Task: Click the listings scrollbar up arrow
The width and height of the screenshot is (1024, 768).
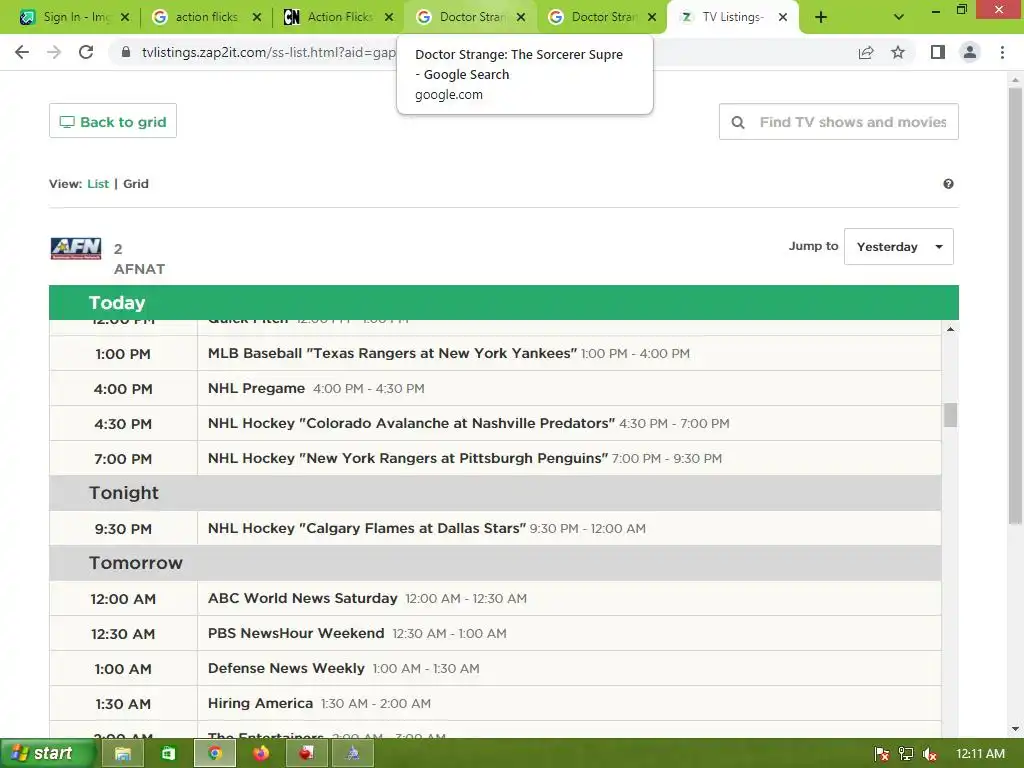Action: point(950,329)
